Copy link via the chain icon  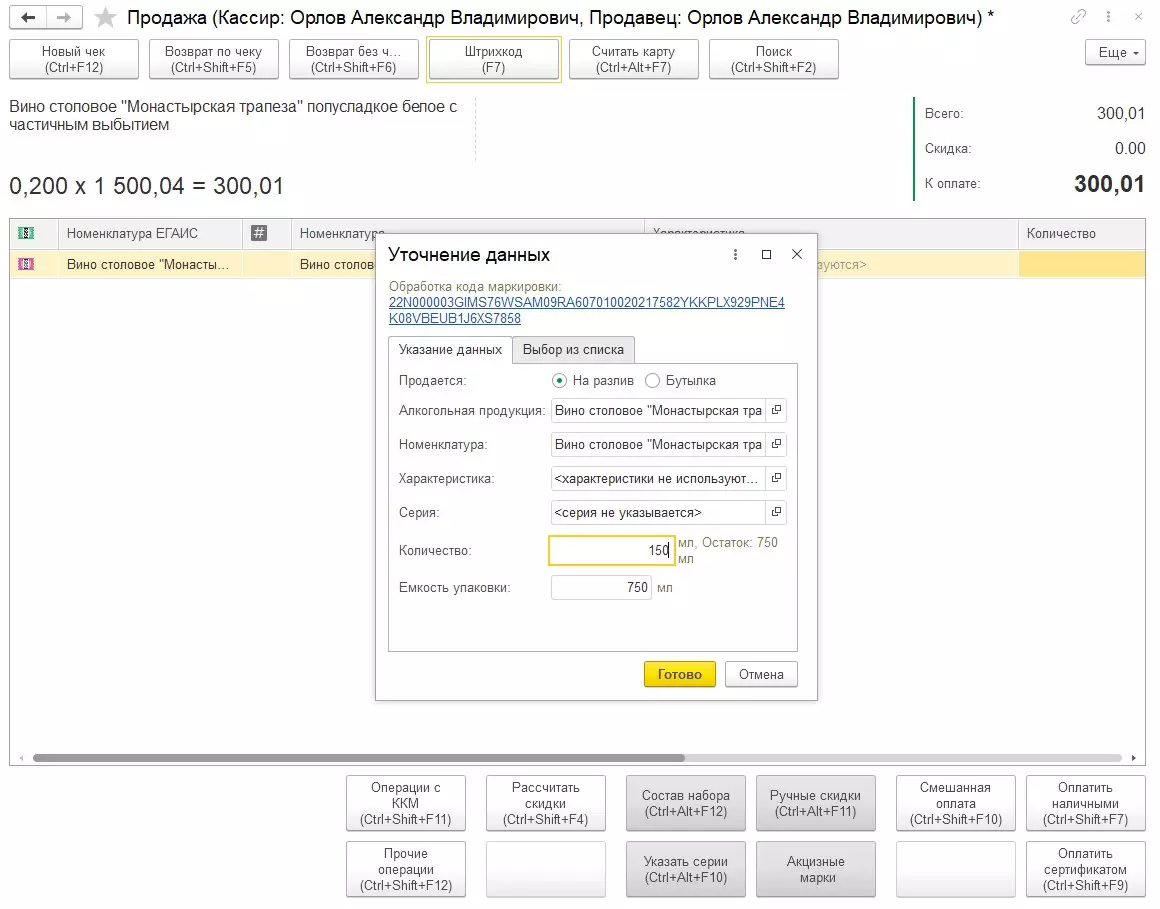point(1079,16)
